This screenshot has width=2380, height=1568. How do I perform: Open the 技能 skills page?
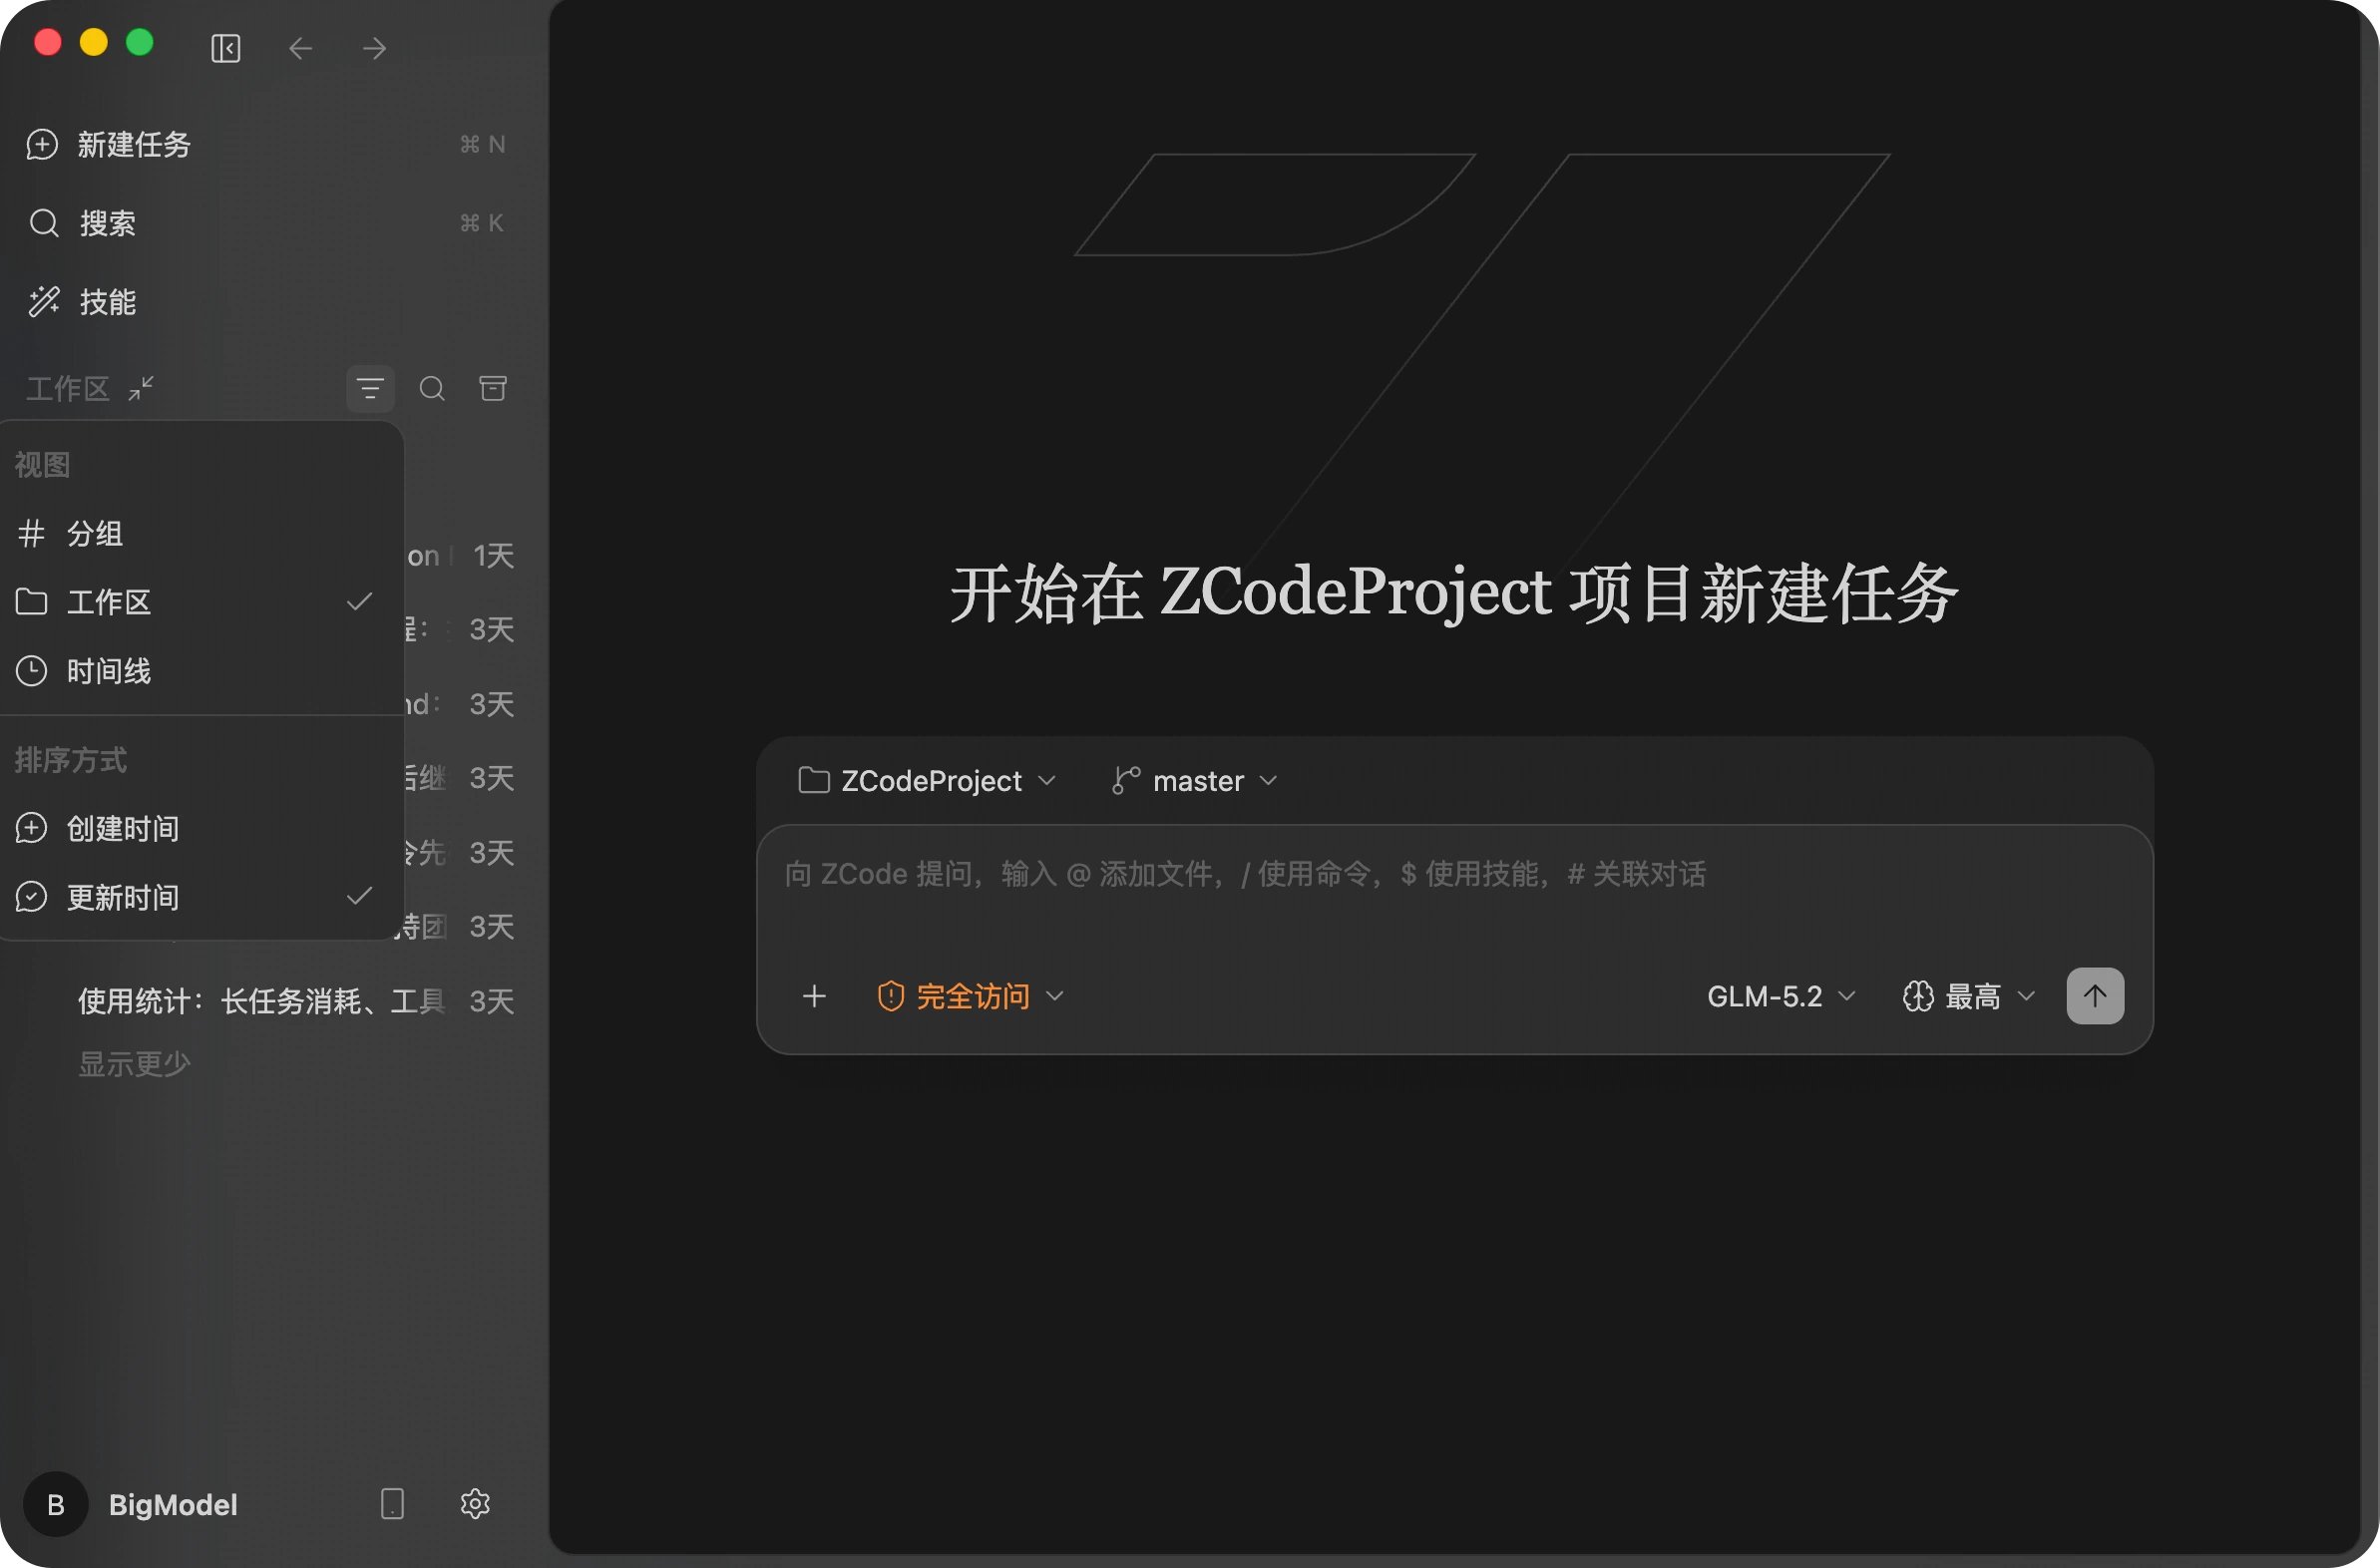[x=268, y=302]
